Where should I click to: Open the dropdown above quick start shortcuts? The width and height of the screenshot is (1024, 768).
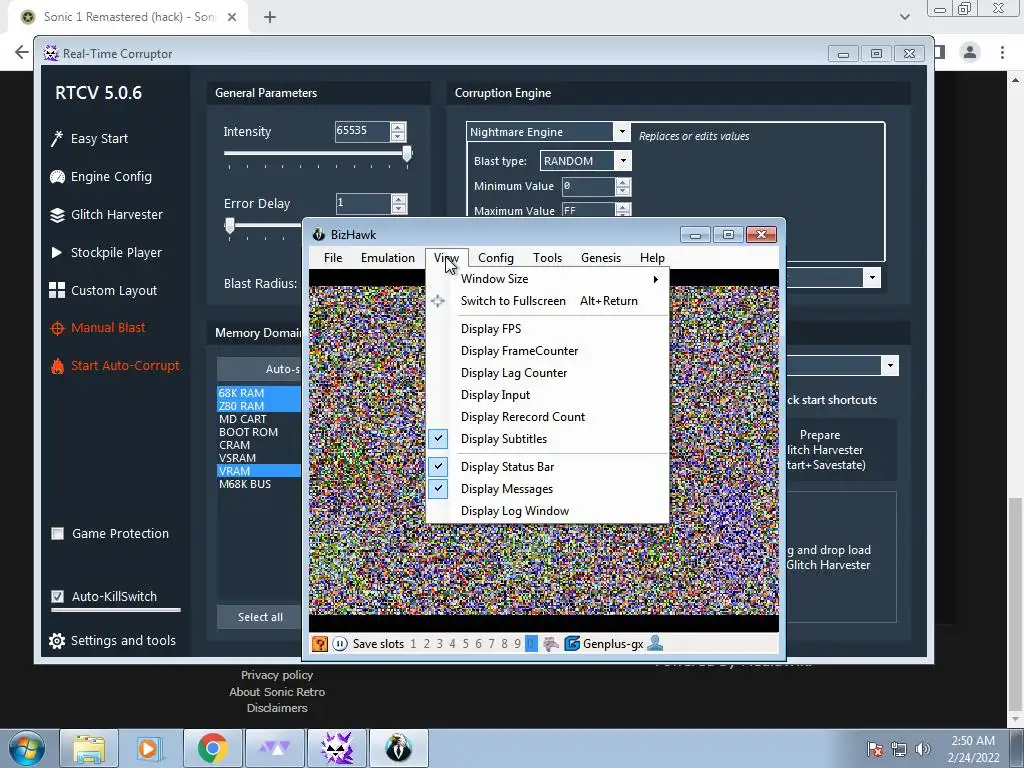click(x=889, y=366)
